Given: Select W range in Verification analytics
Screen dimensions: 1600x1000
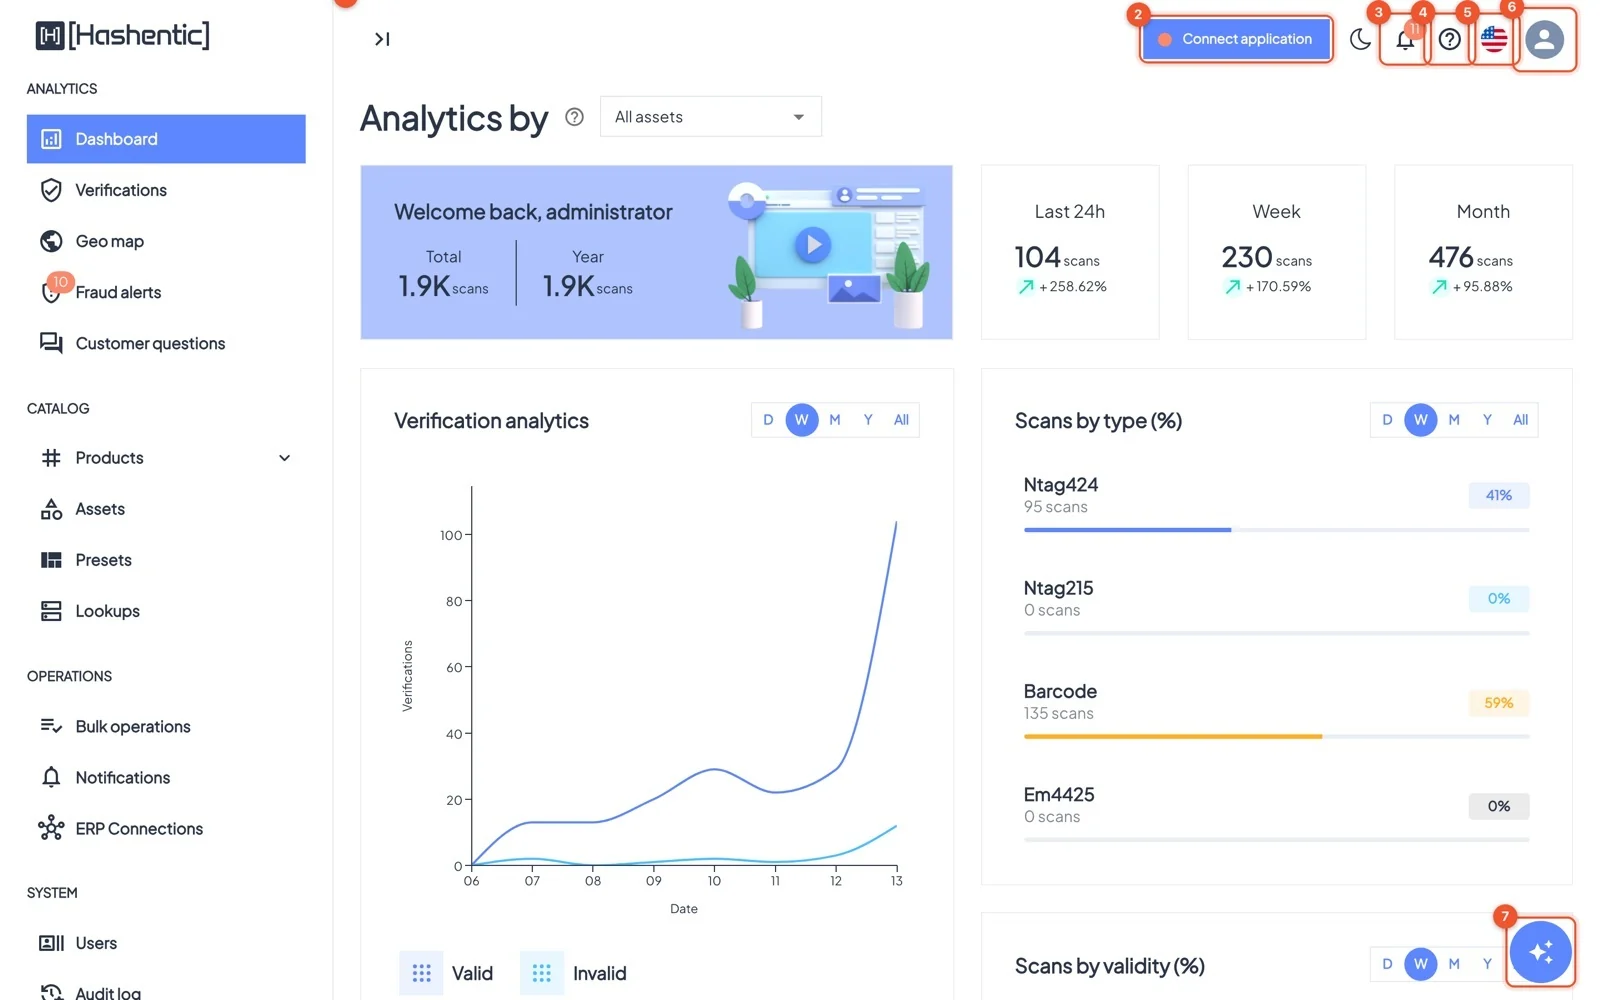Looking at the screenshot, I should 802,420.
